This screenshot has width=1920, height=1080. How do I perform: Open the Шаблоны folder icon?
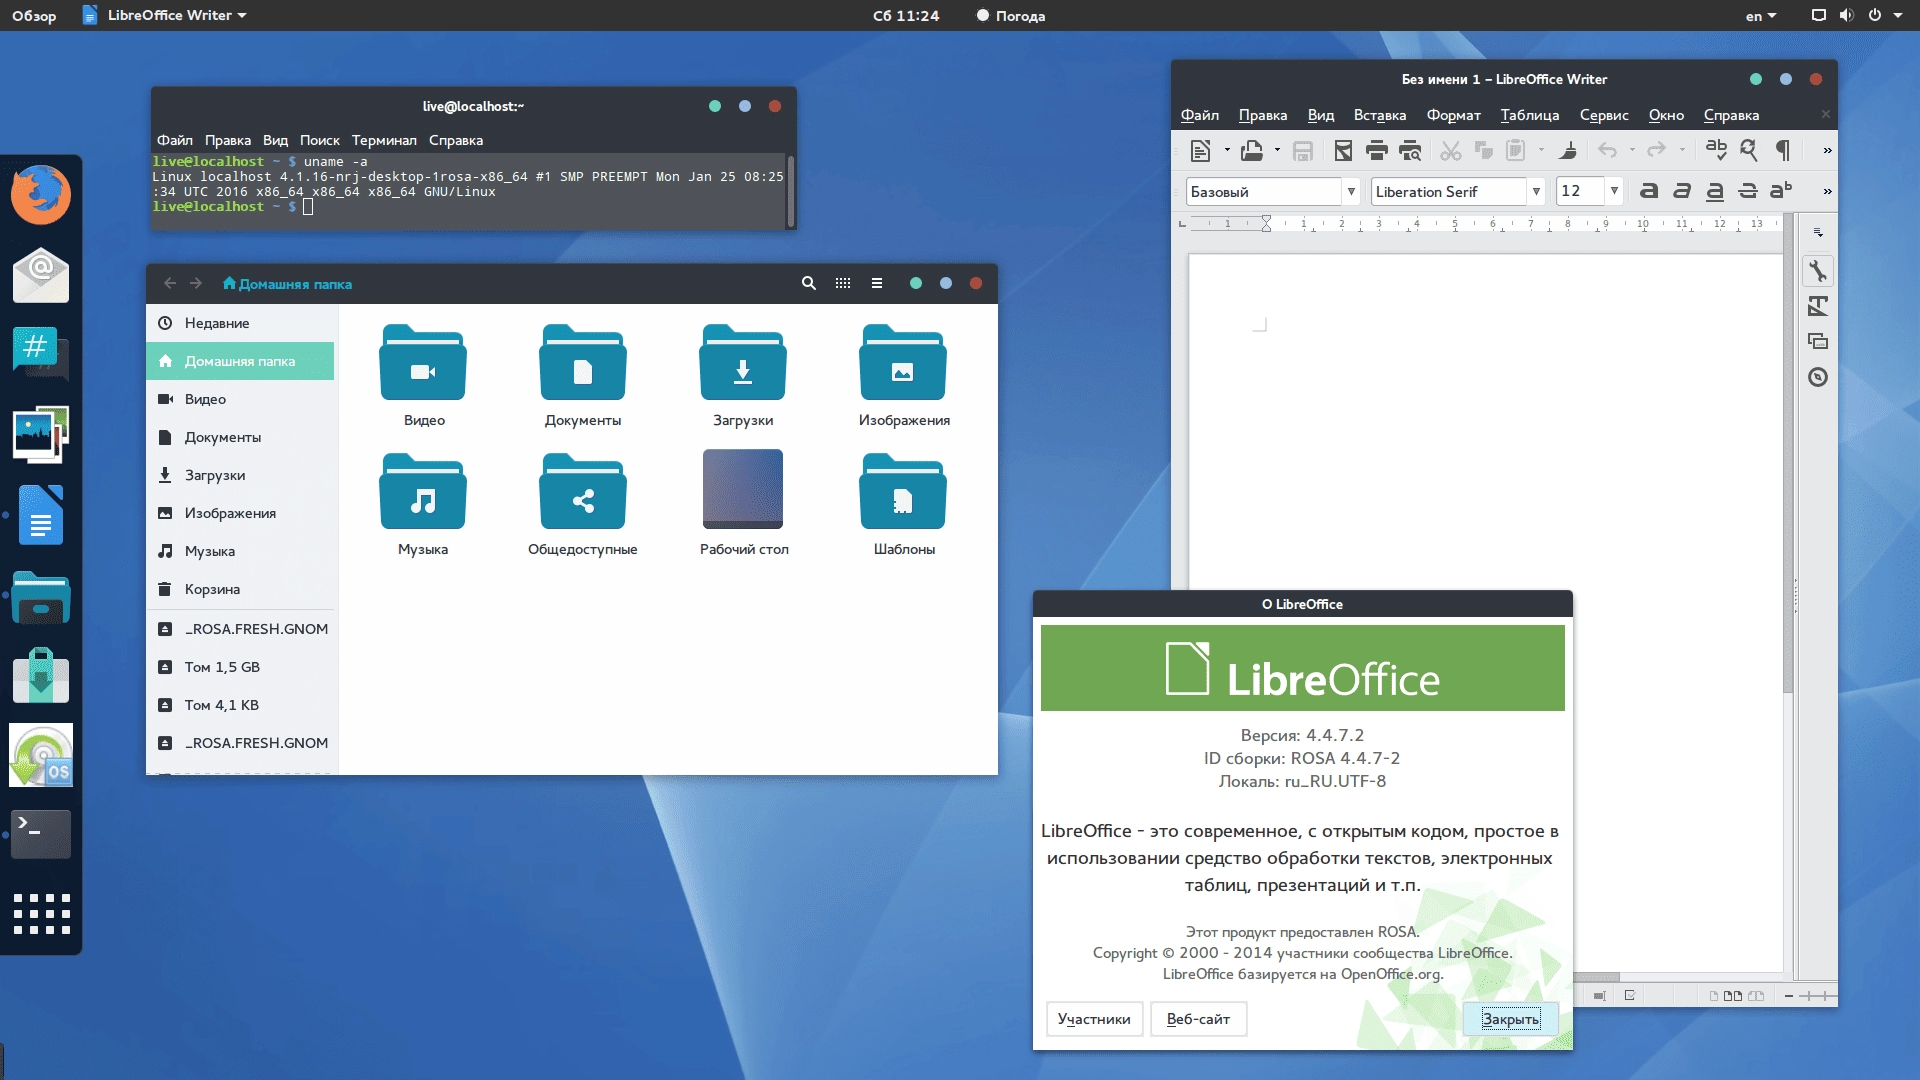click(x=903, y=491)
